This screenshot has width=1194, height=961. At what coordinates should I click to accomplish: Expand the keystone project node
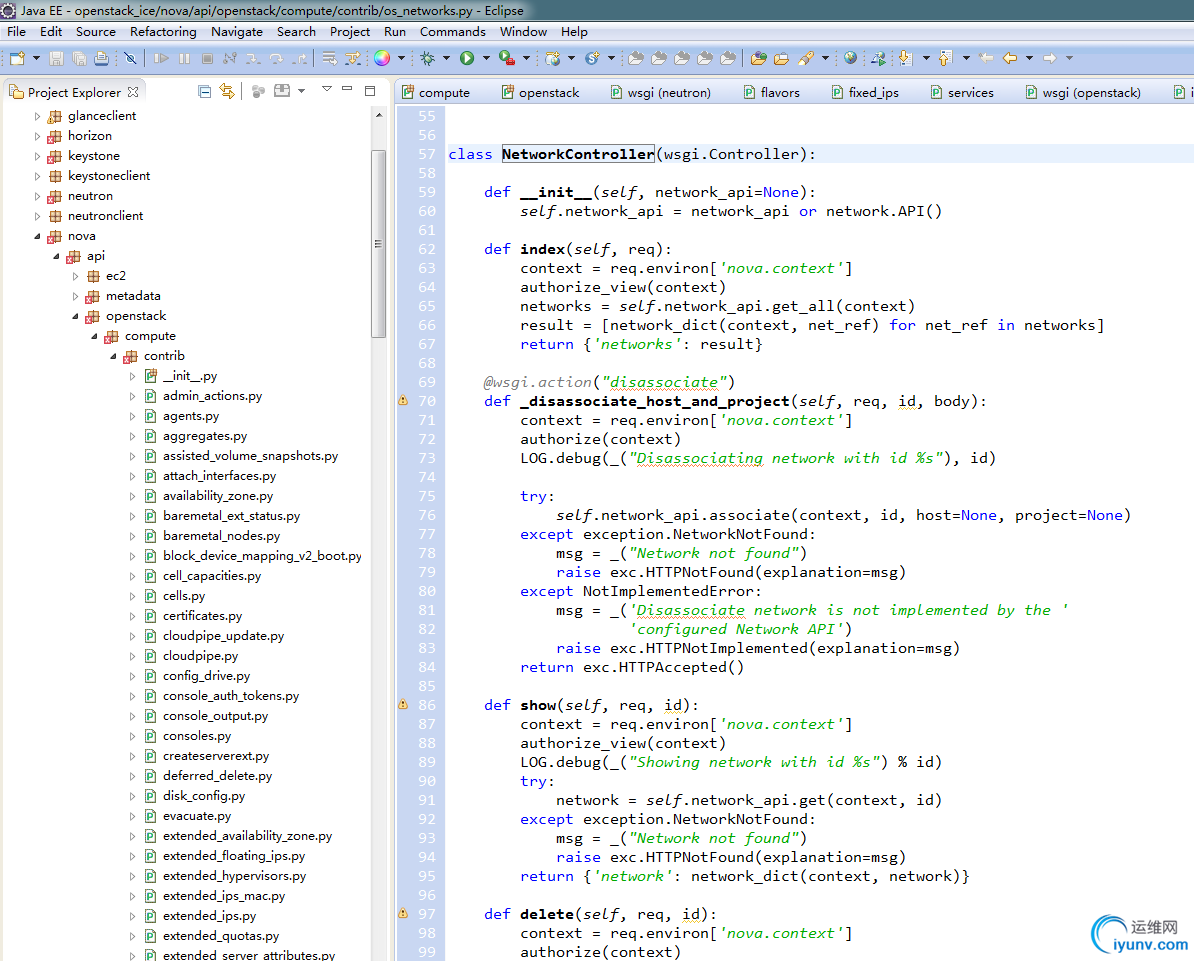38,156
